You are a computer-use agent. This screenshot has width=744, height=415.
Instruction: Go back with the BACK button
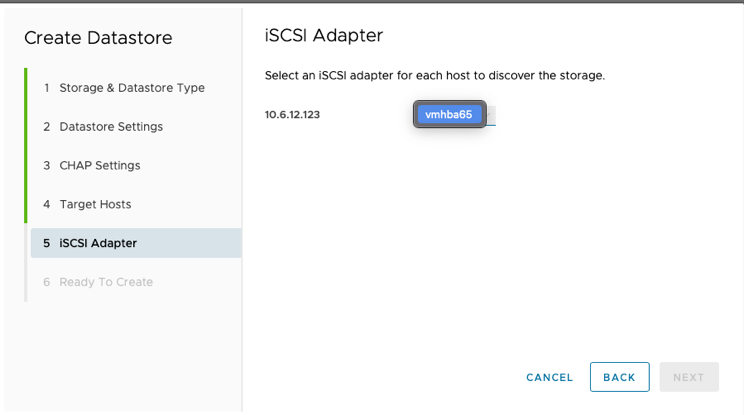click(619, 377)
